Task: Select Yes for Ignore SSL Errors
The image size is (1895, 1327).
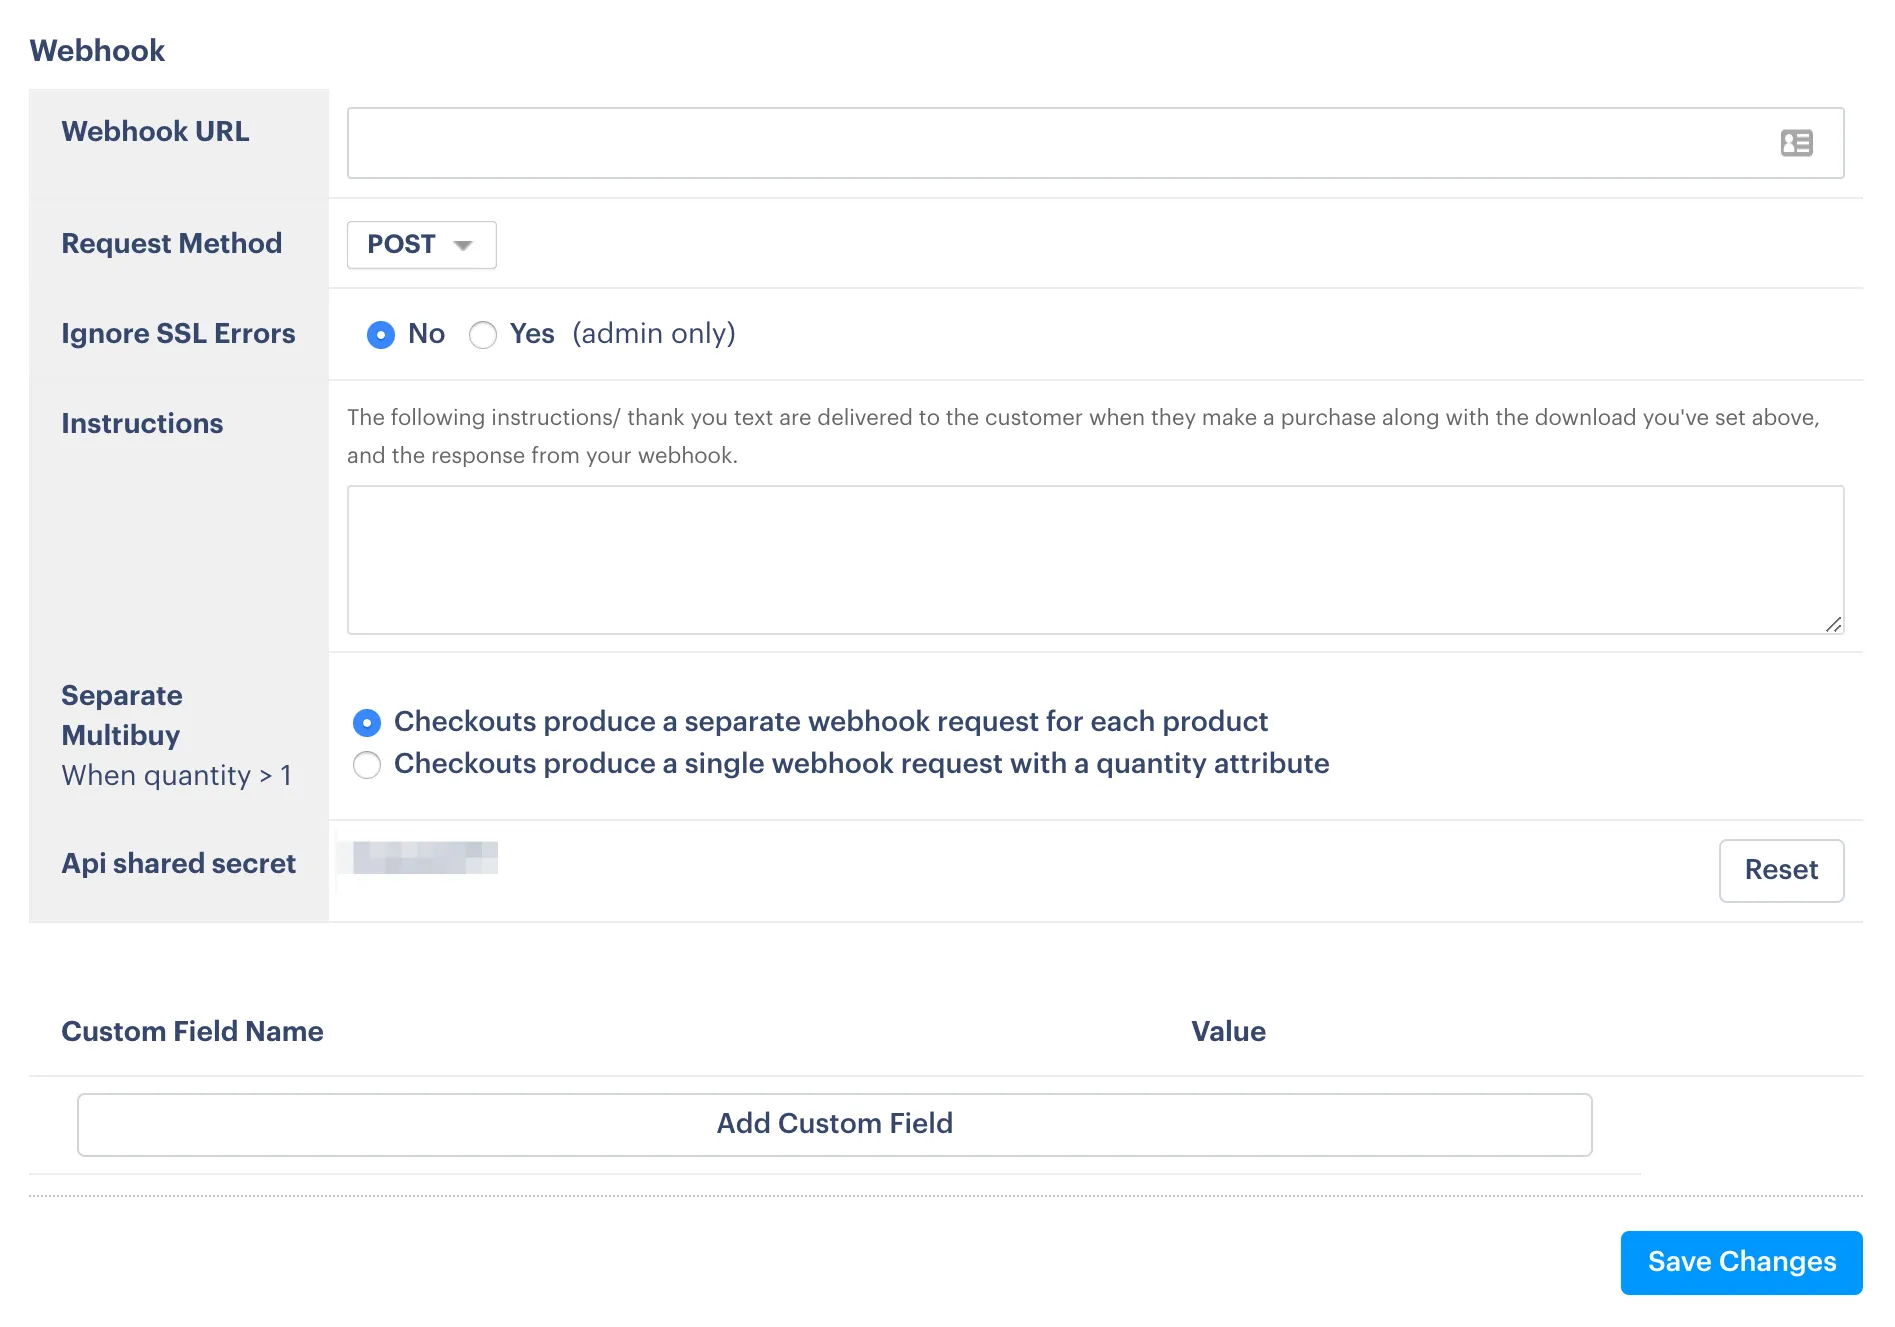Action: click(x=483, y=335)
